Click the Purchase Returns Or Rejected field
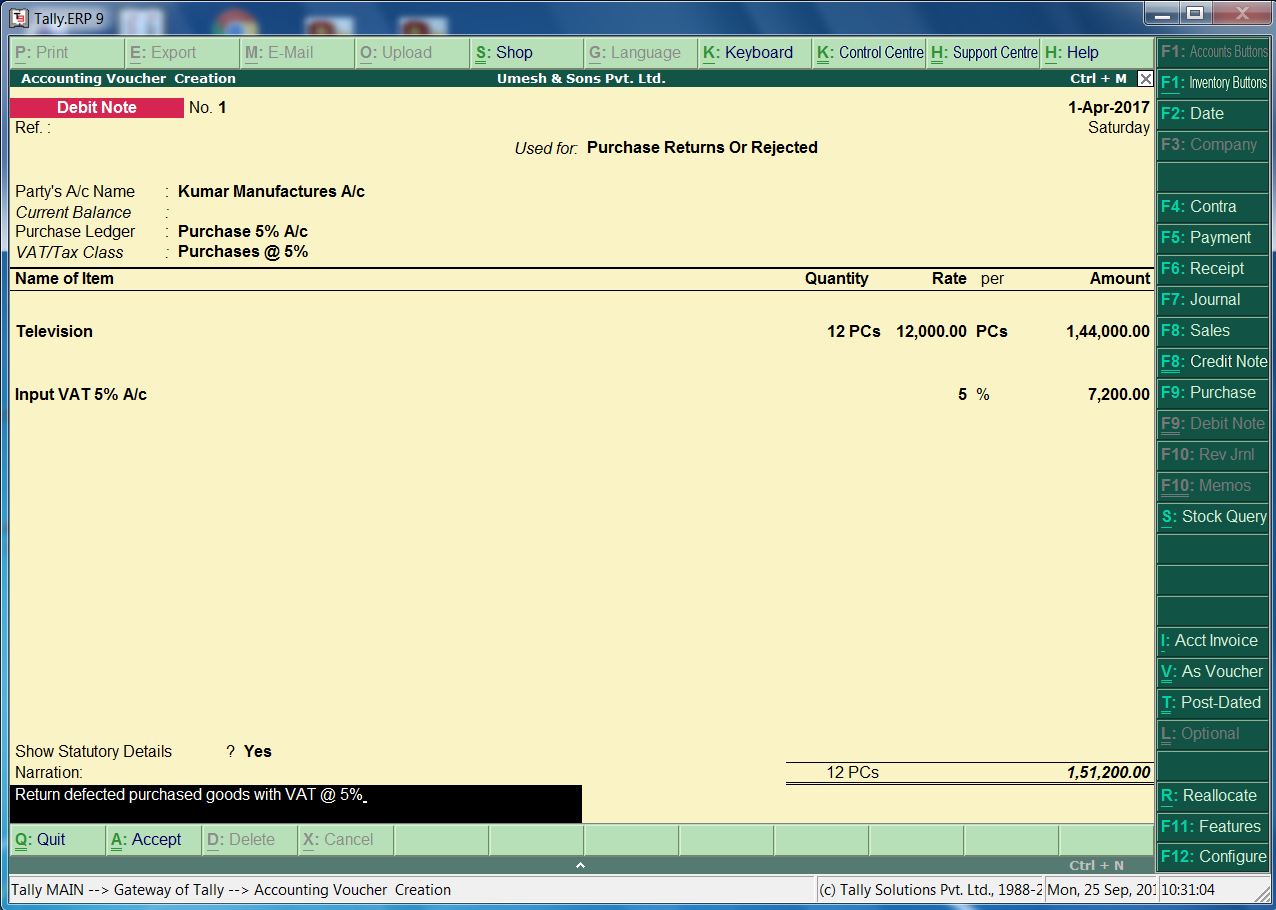 click(x=702, y=148)
